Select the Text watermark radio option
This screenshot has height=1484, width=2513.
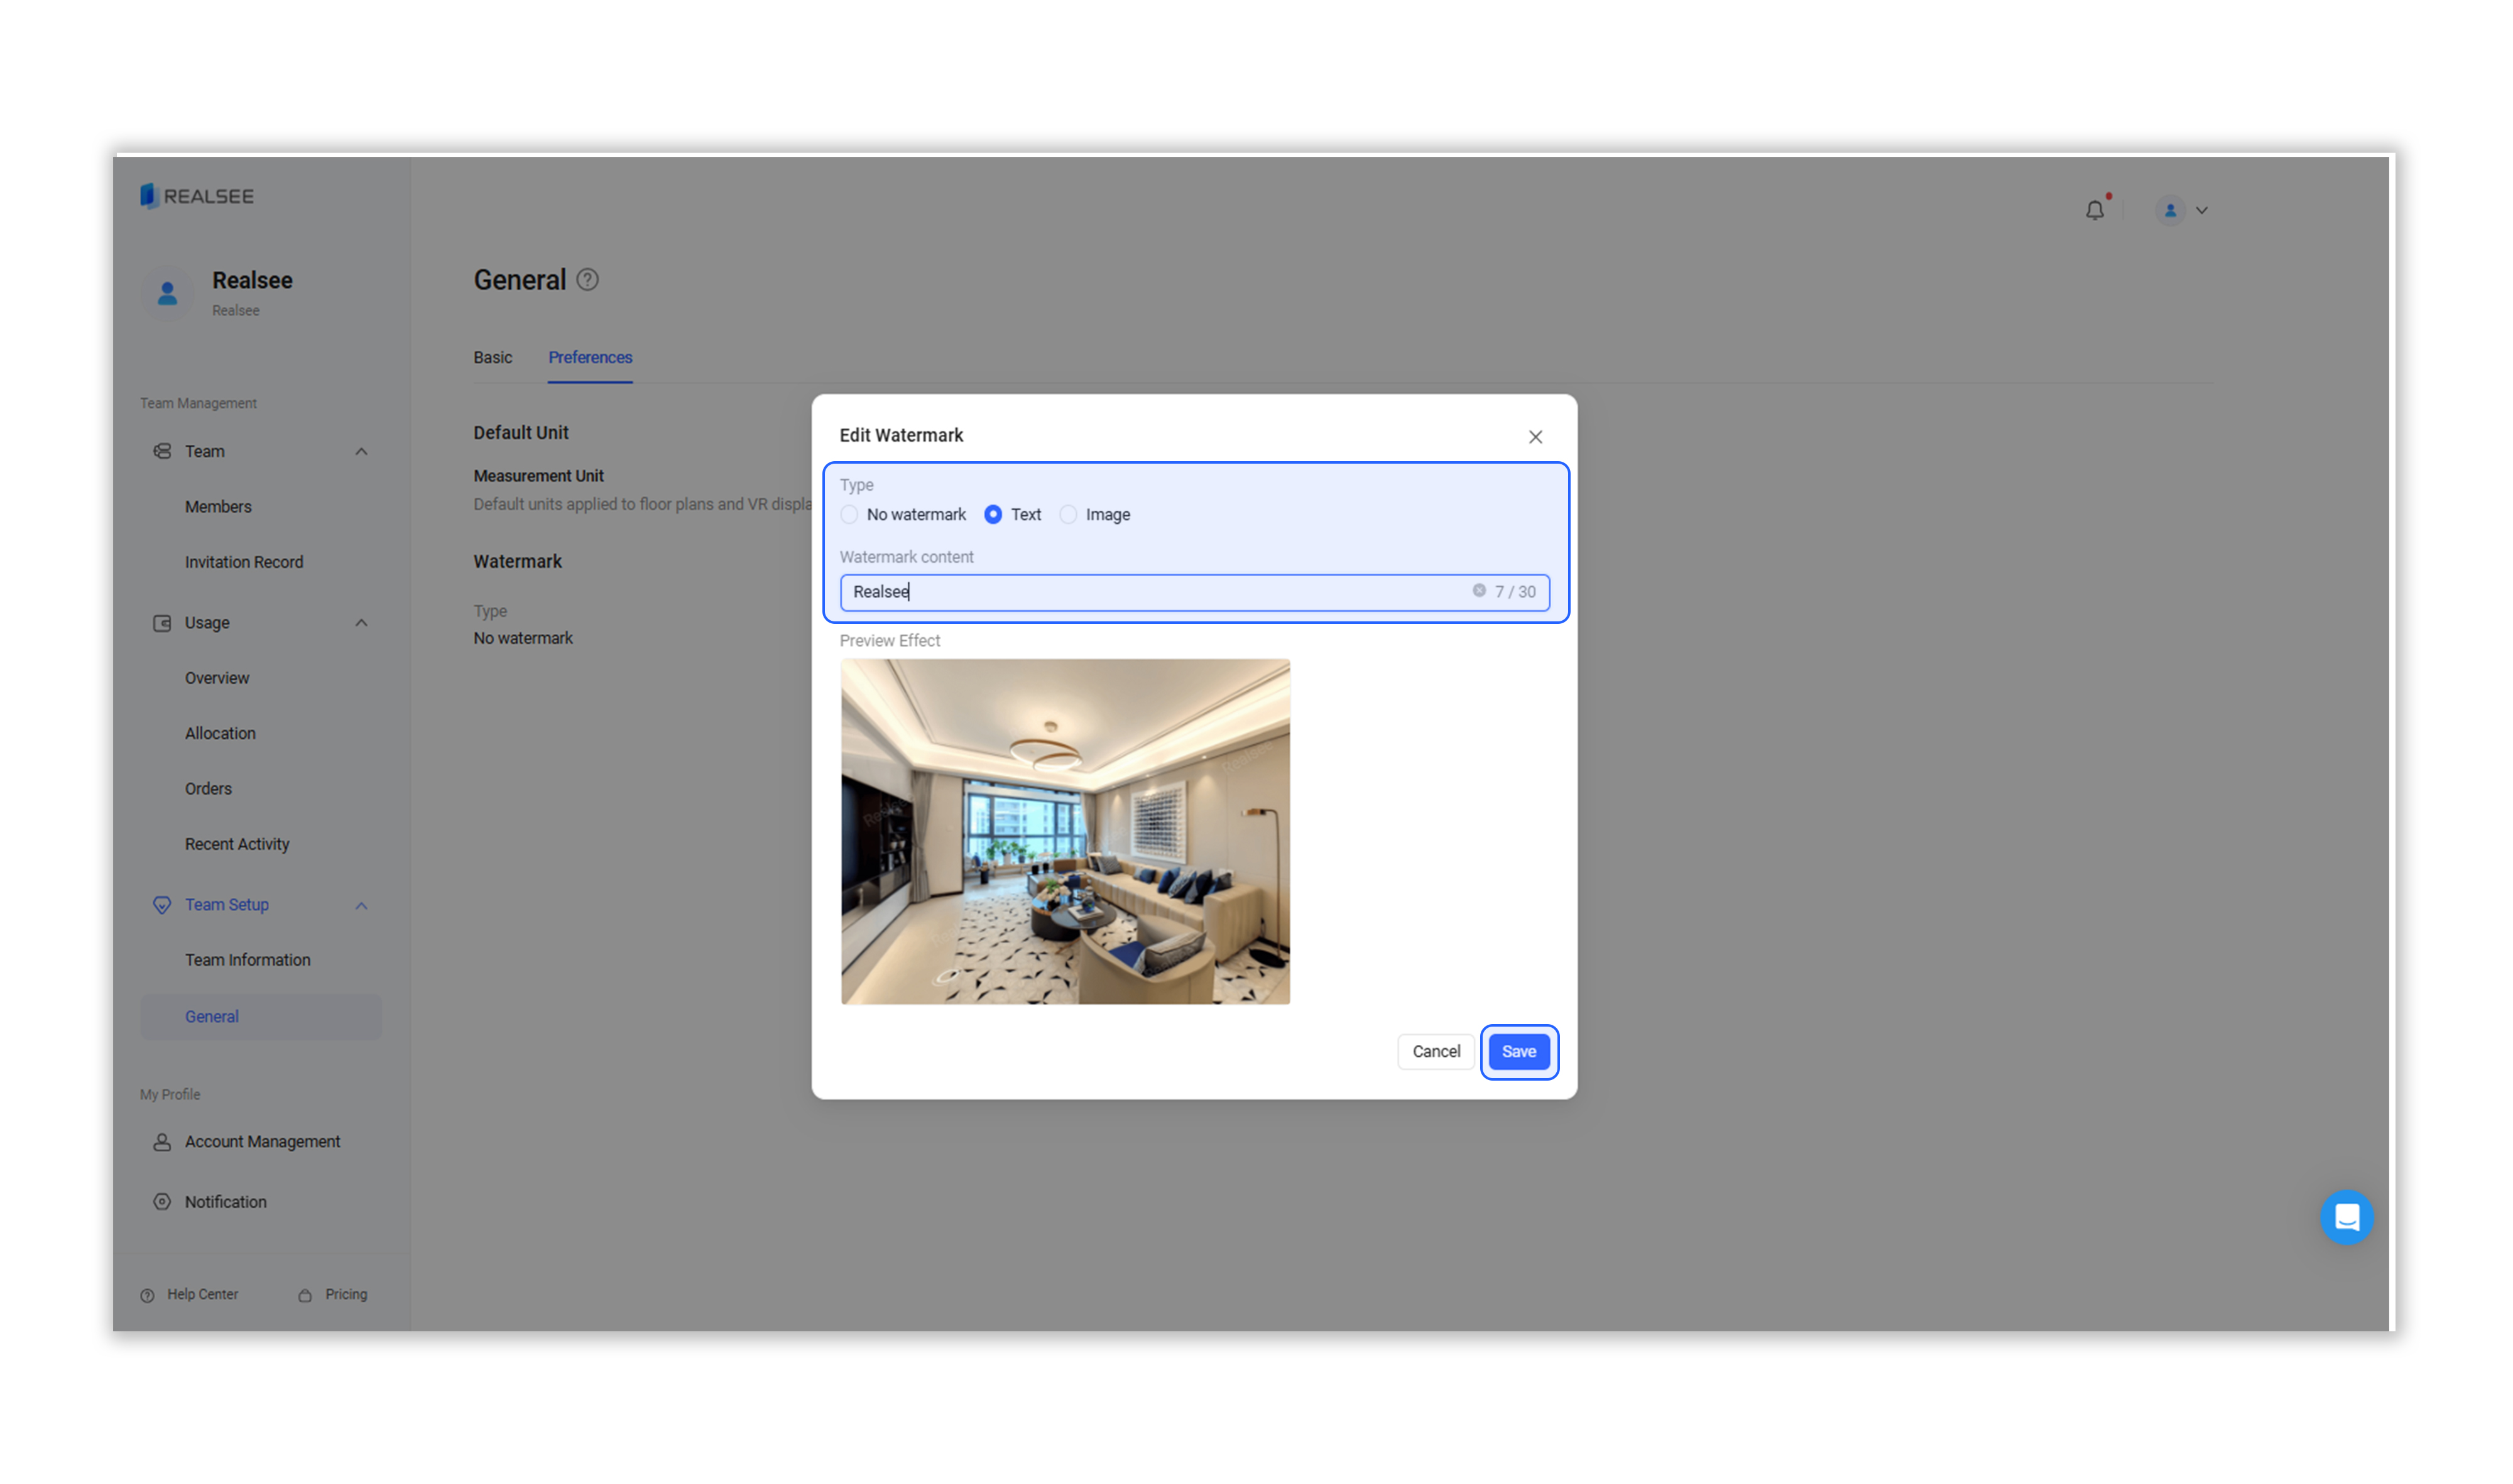pos(993,515)
